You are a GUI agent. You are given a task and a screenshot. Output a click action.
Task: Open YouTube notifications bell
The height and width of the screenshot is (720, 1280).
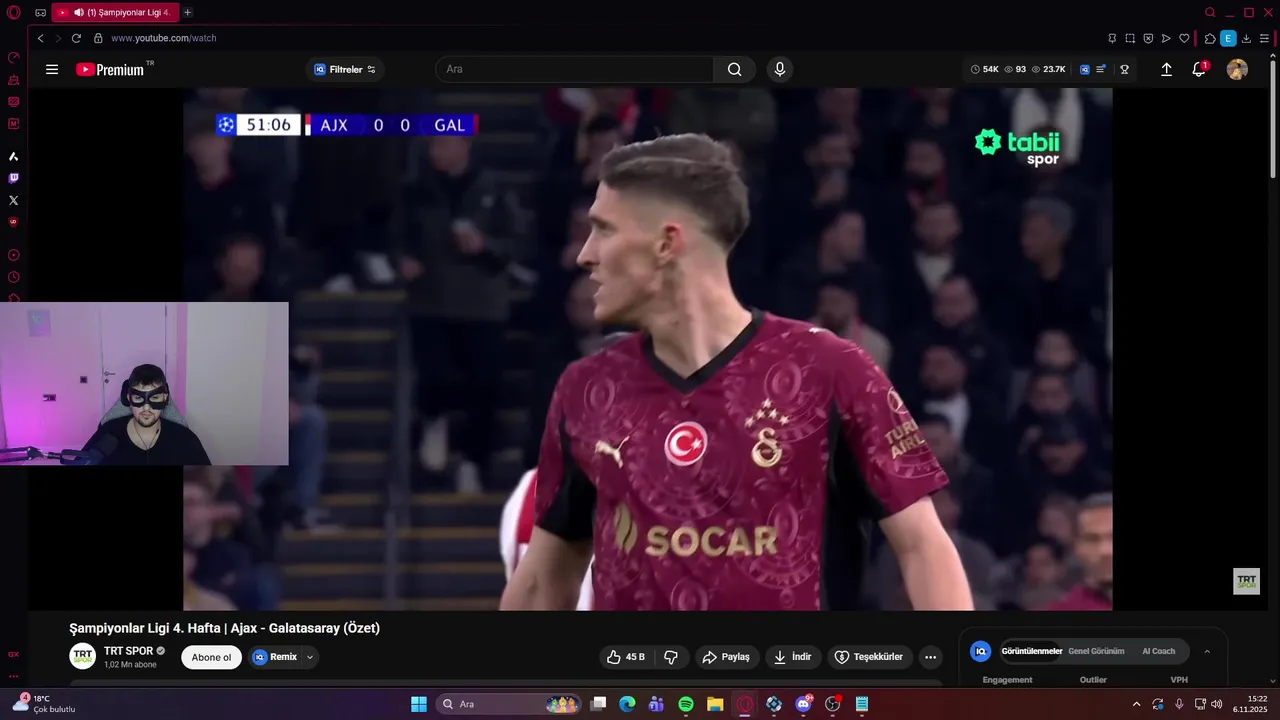tap(1199, 69)
